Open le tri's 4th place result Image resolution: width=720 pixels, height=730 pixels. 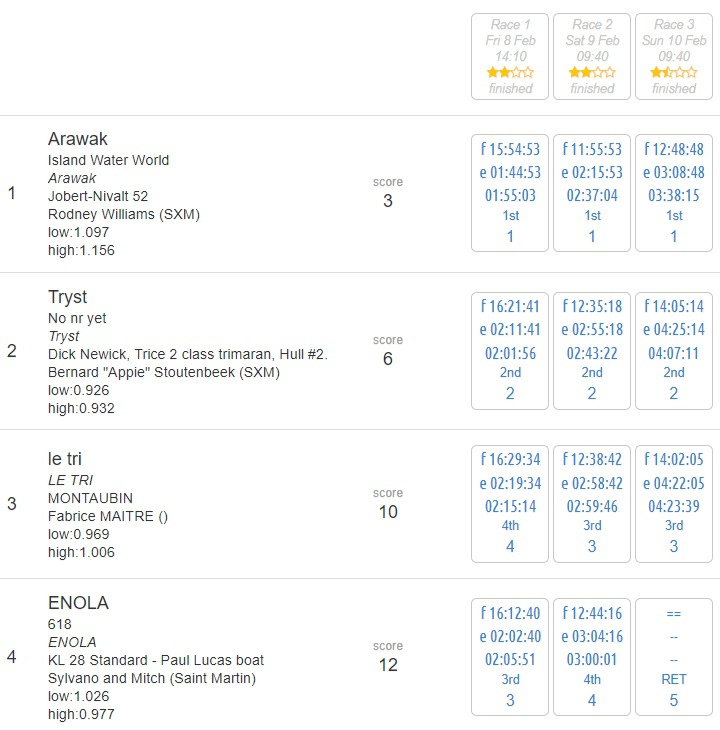[510, 504]
